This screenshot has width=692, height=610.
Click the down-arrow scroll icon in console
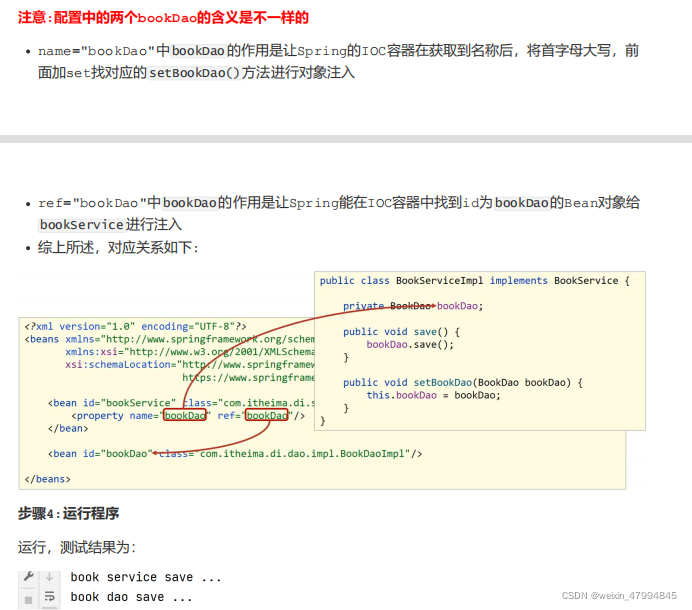tap(49, 576)
